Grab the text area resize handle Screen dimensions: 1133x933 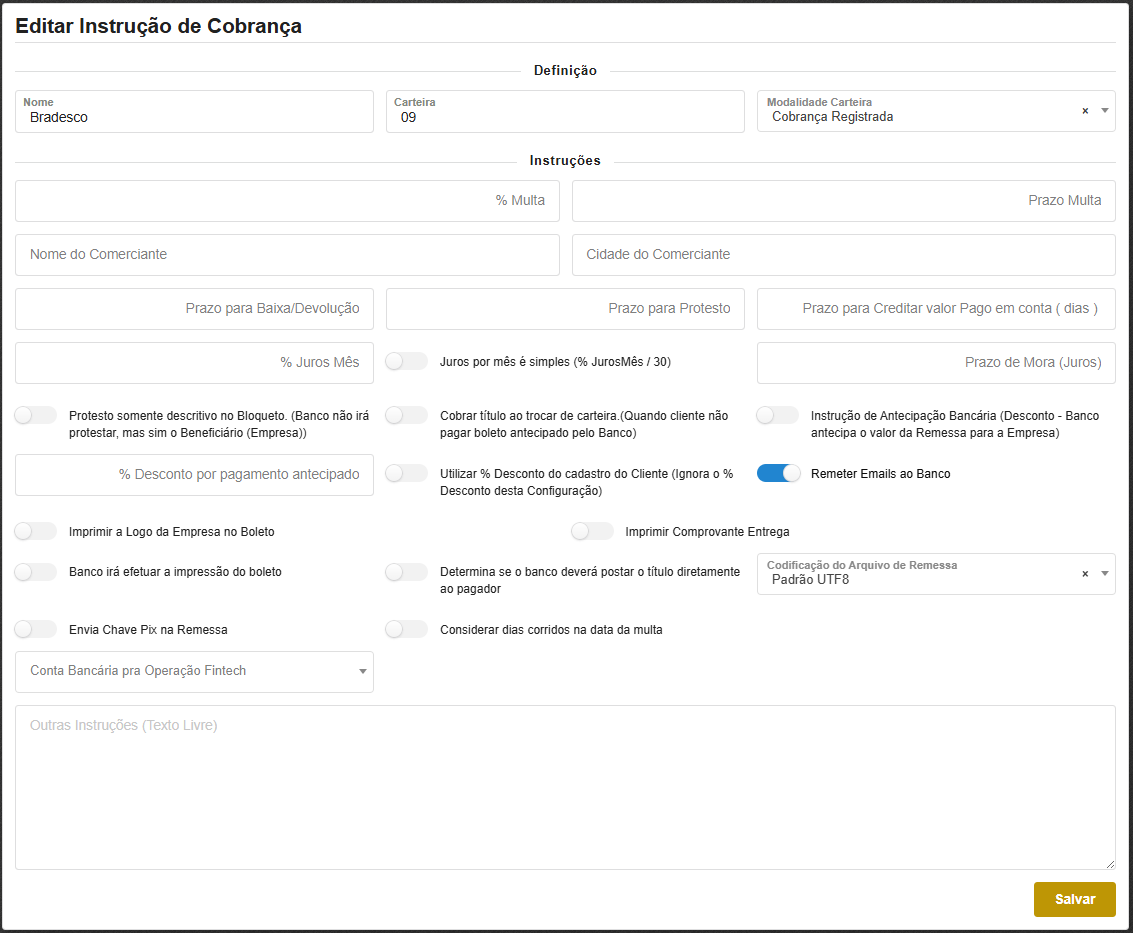tap(1110, 864)
